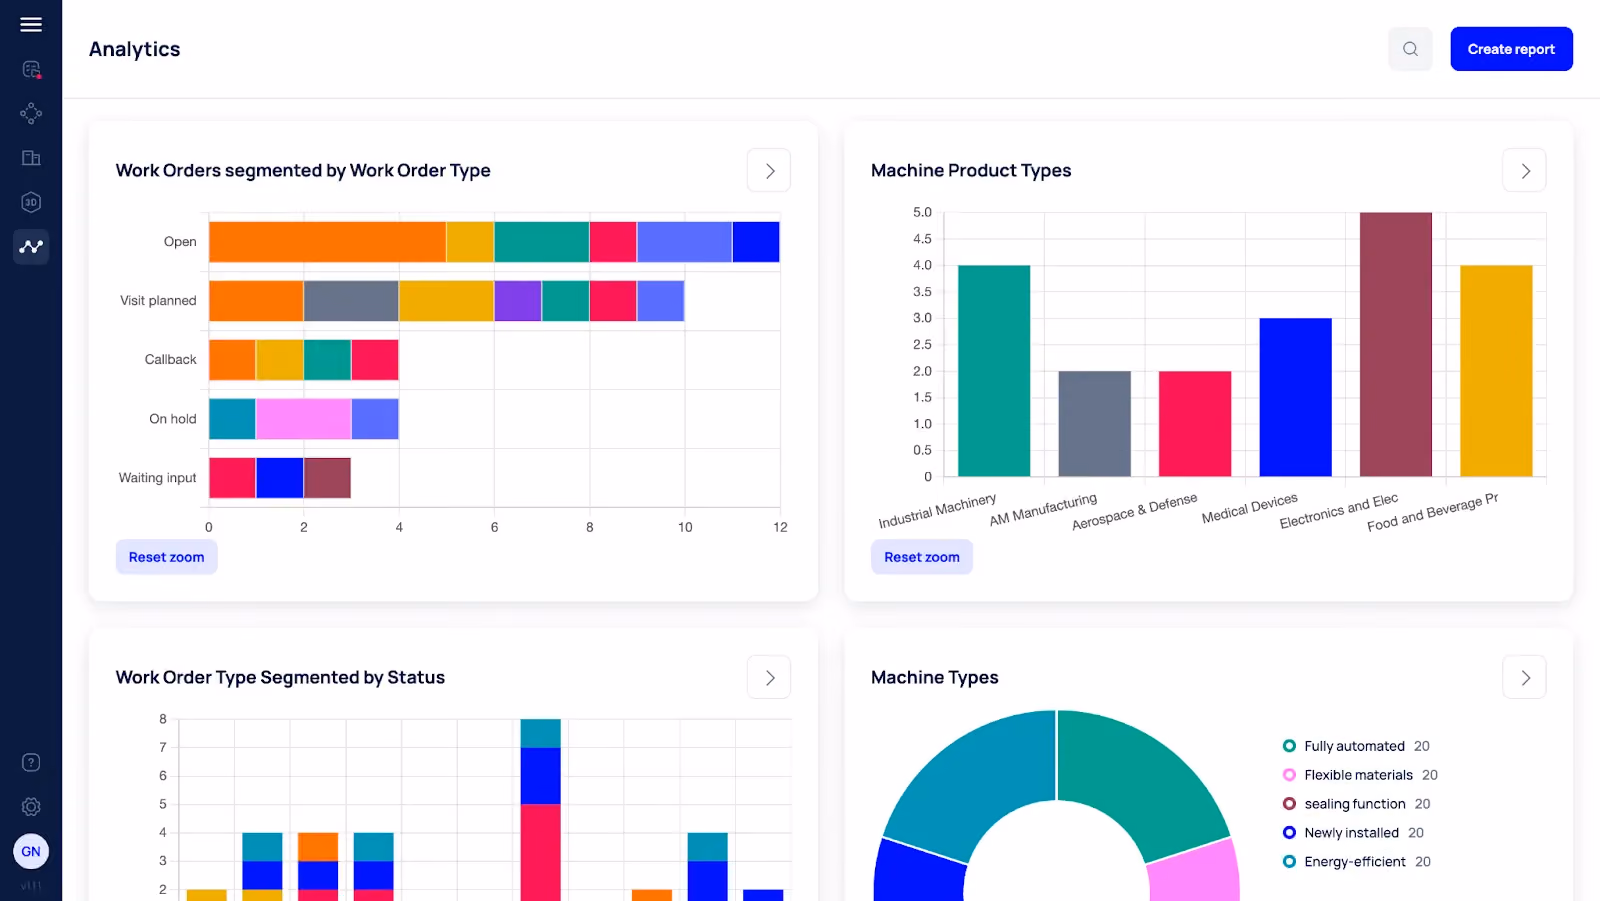This screenshot has width=1600, height=901.
Task: Click the 'Machine Types' card title
Action: click(934, 678)
